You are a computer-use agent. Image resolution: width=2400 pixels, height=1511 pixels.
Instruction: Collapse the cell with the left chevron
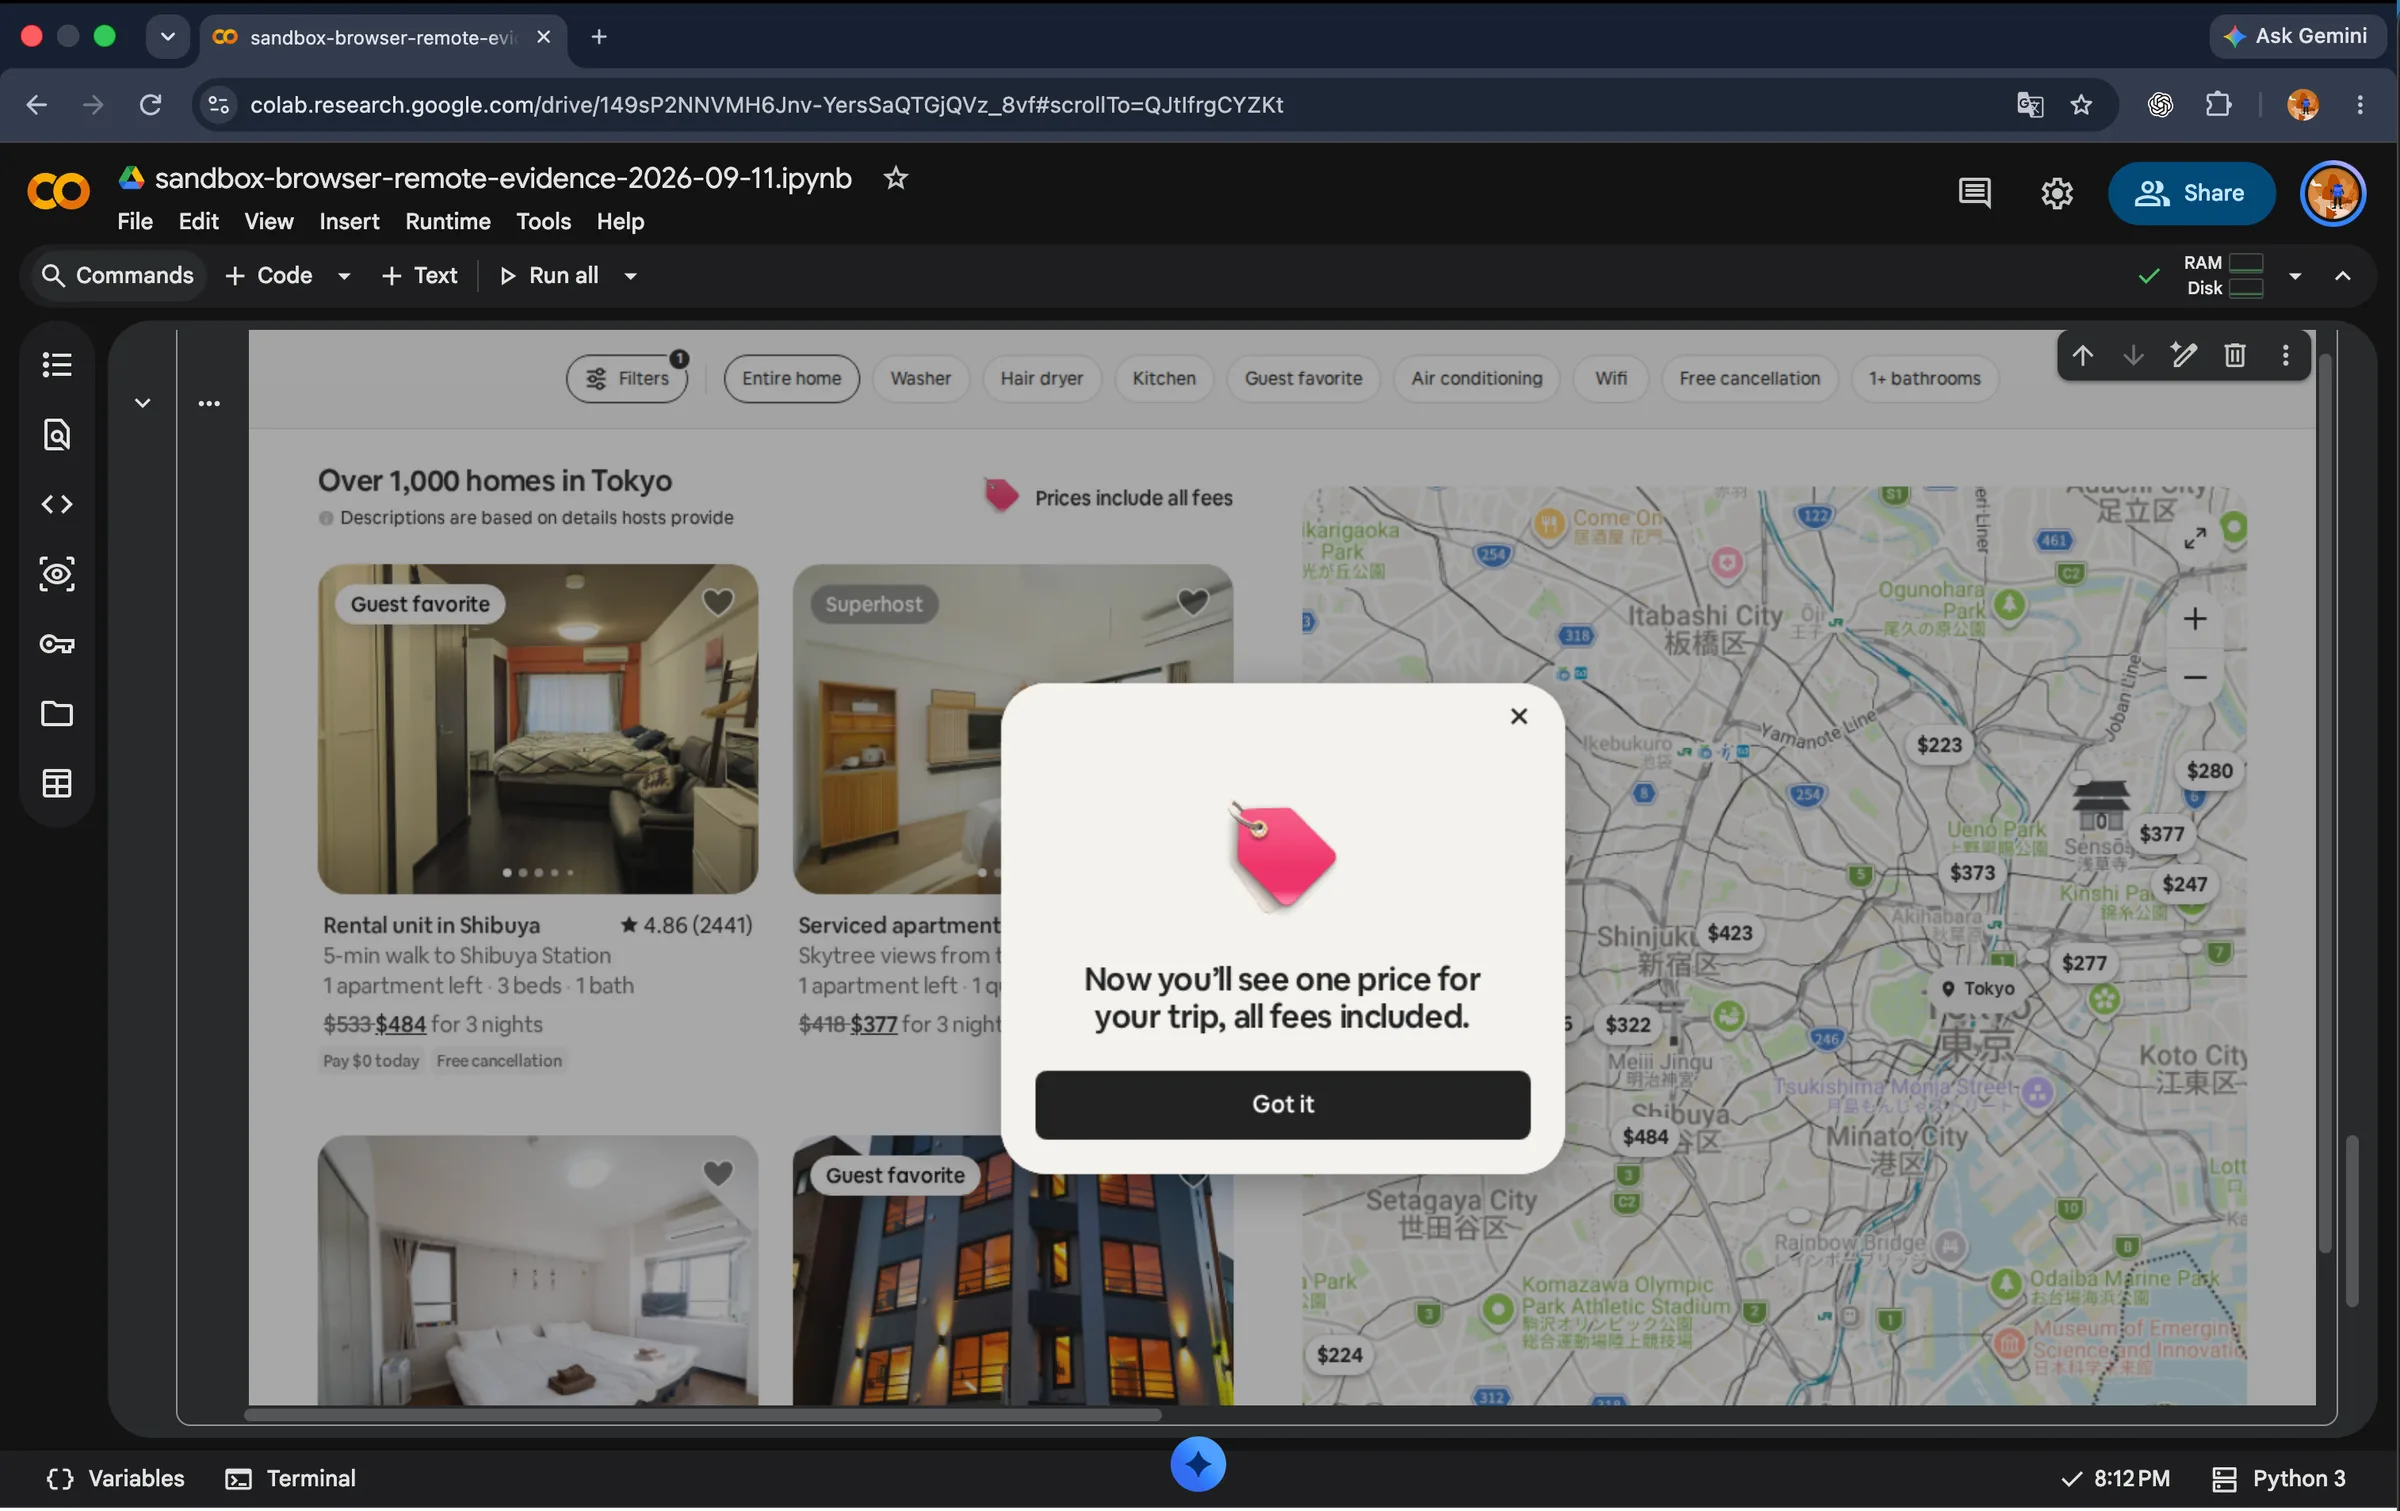coord(142,404)
